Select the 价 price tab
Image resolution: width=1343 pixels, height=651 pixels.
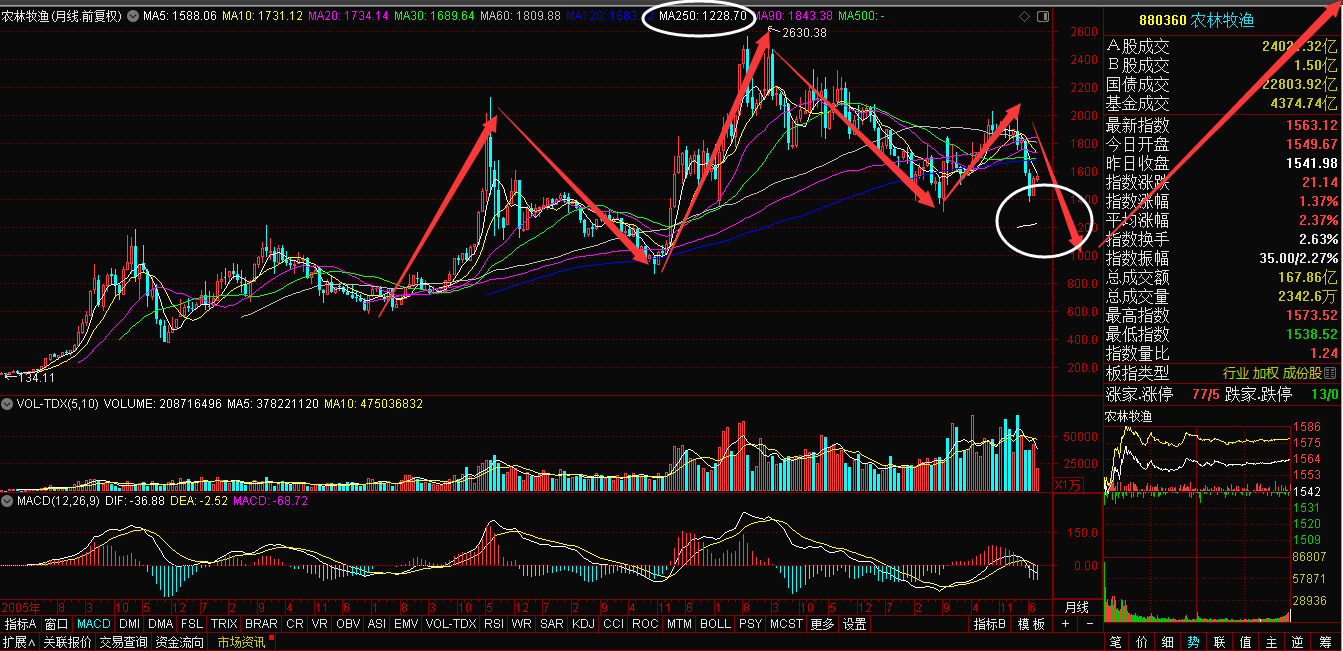(x=1142, y=642)
